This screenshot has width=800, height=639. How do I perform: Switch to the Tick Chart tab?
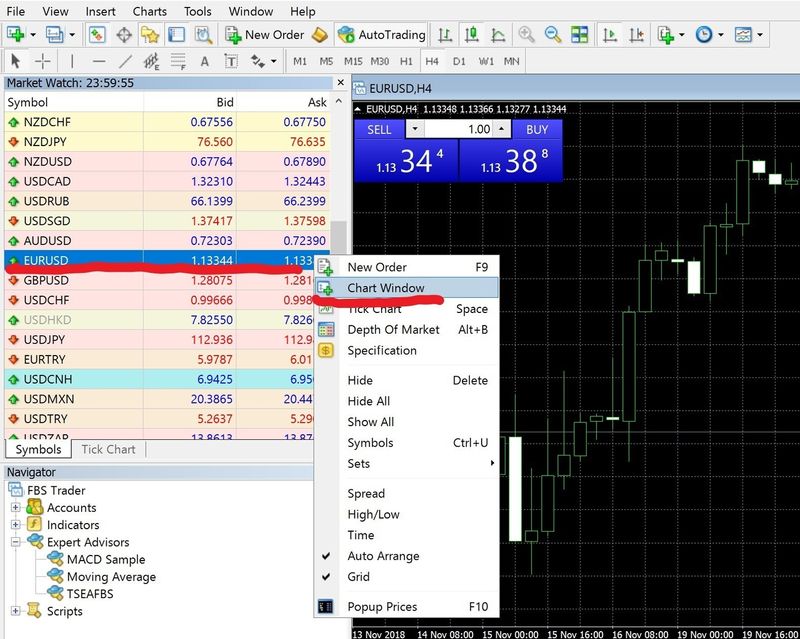point(108,450)
